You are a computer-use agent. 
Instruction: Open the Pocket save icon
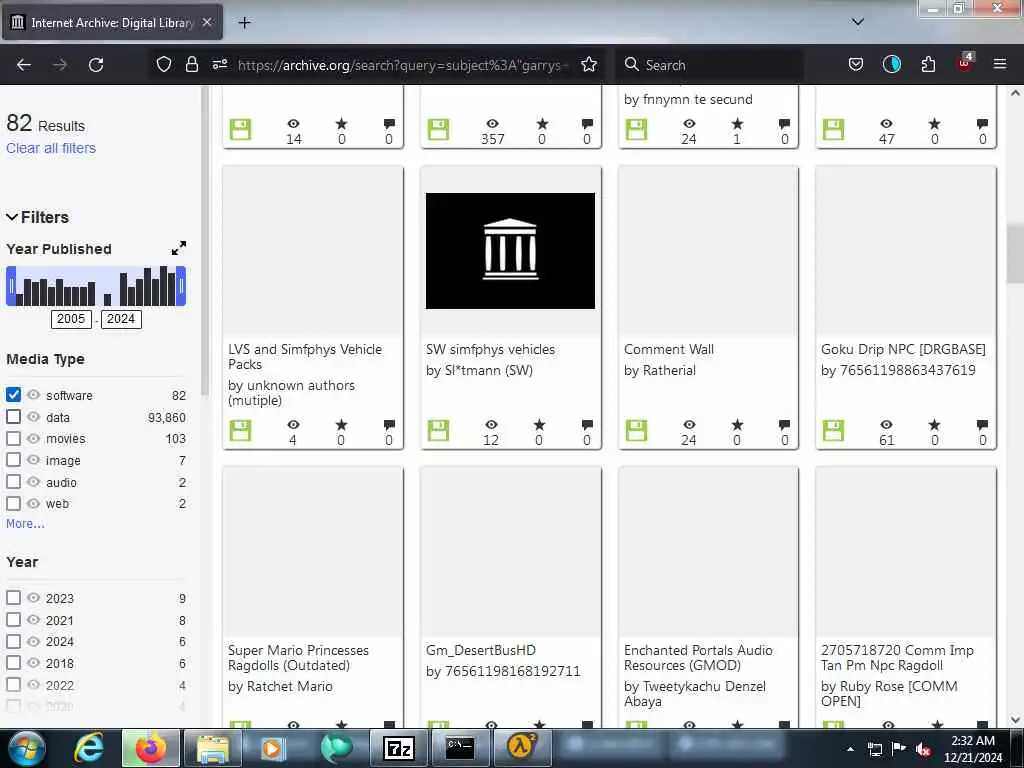pyautogui.click(x=856, y=65)
